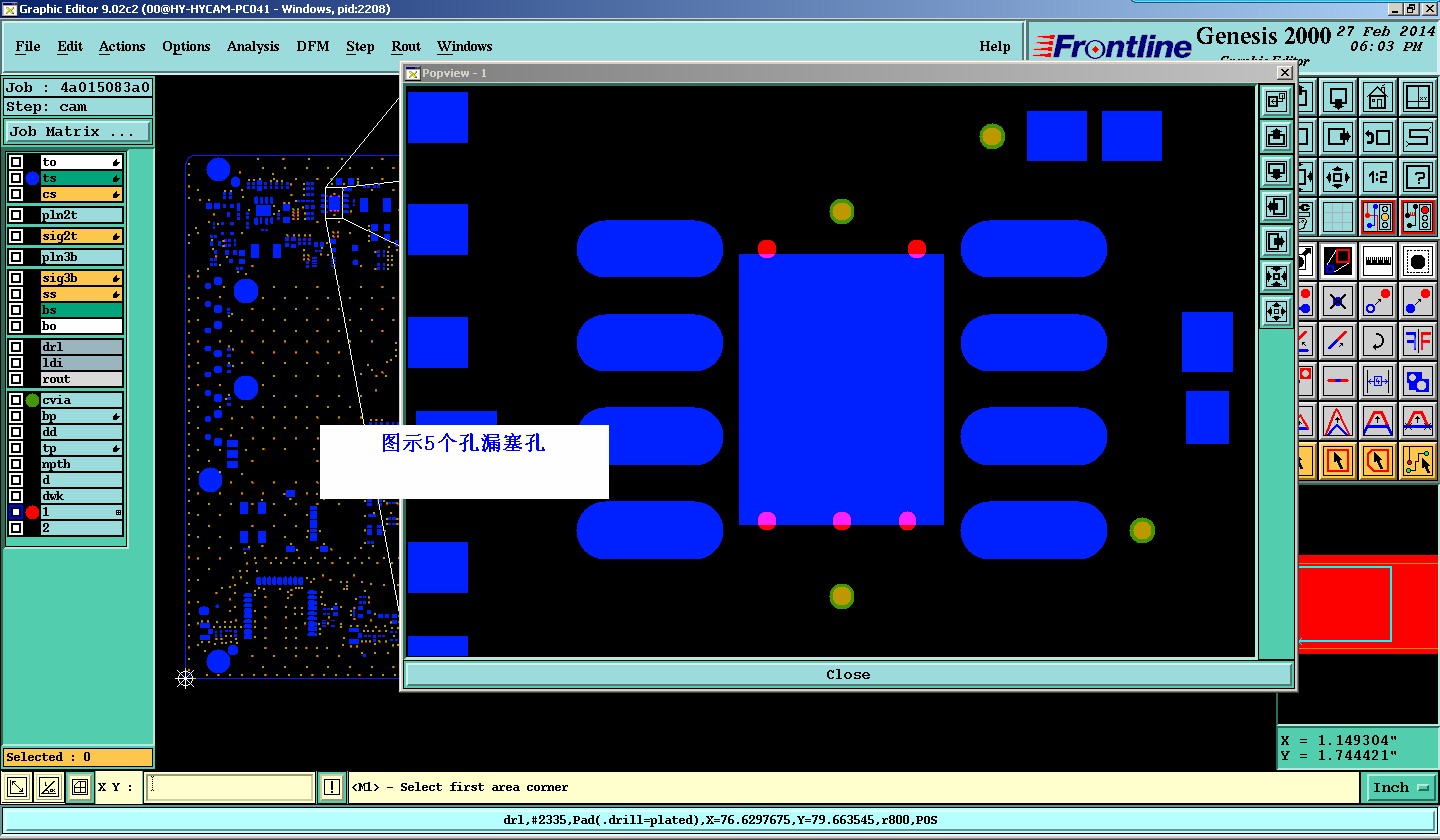The height and width of the screenshot is (840, 1440).
Task: Click the black-red square diagonal icon
Action: tap(1339, 261)
